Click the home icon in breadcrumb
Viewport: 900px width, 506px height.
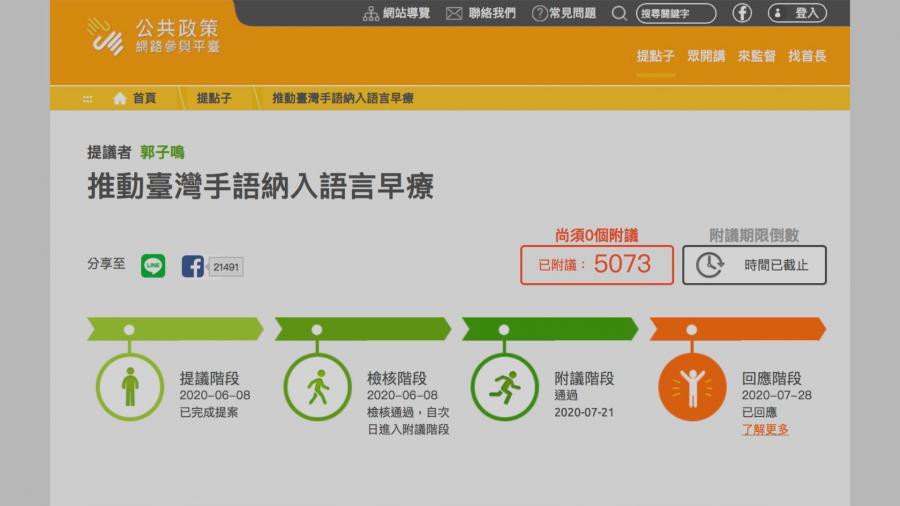click(120, 98)
